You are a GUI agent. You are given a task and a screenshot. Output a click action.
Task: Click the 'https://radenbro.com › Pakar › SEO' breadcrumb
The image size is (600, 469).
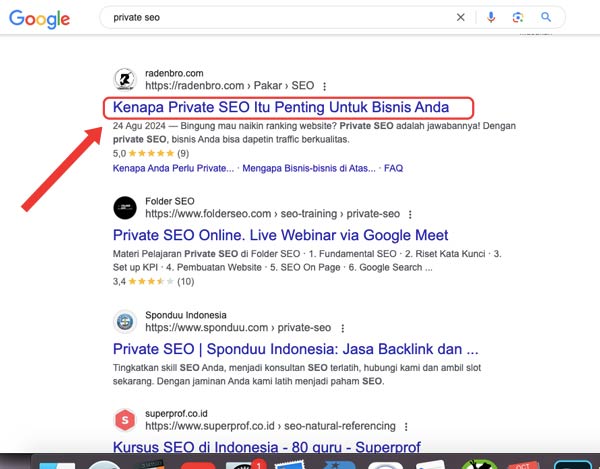tap(230, 85)
